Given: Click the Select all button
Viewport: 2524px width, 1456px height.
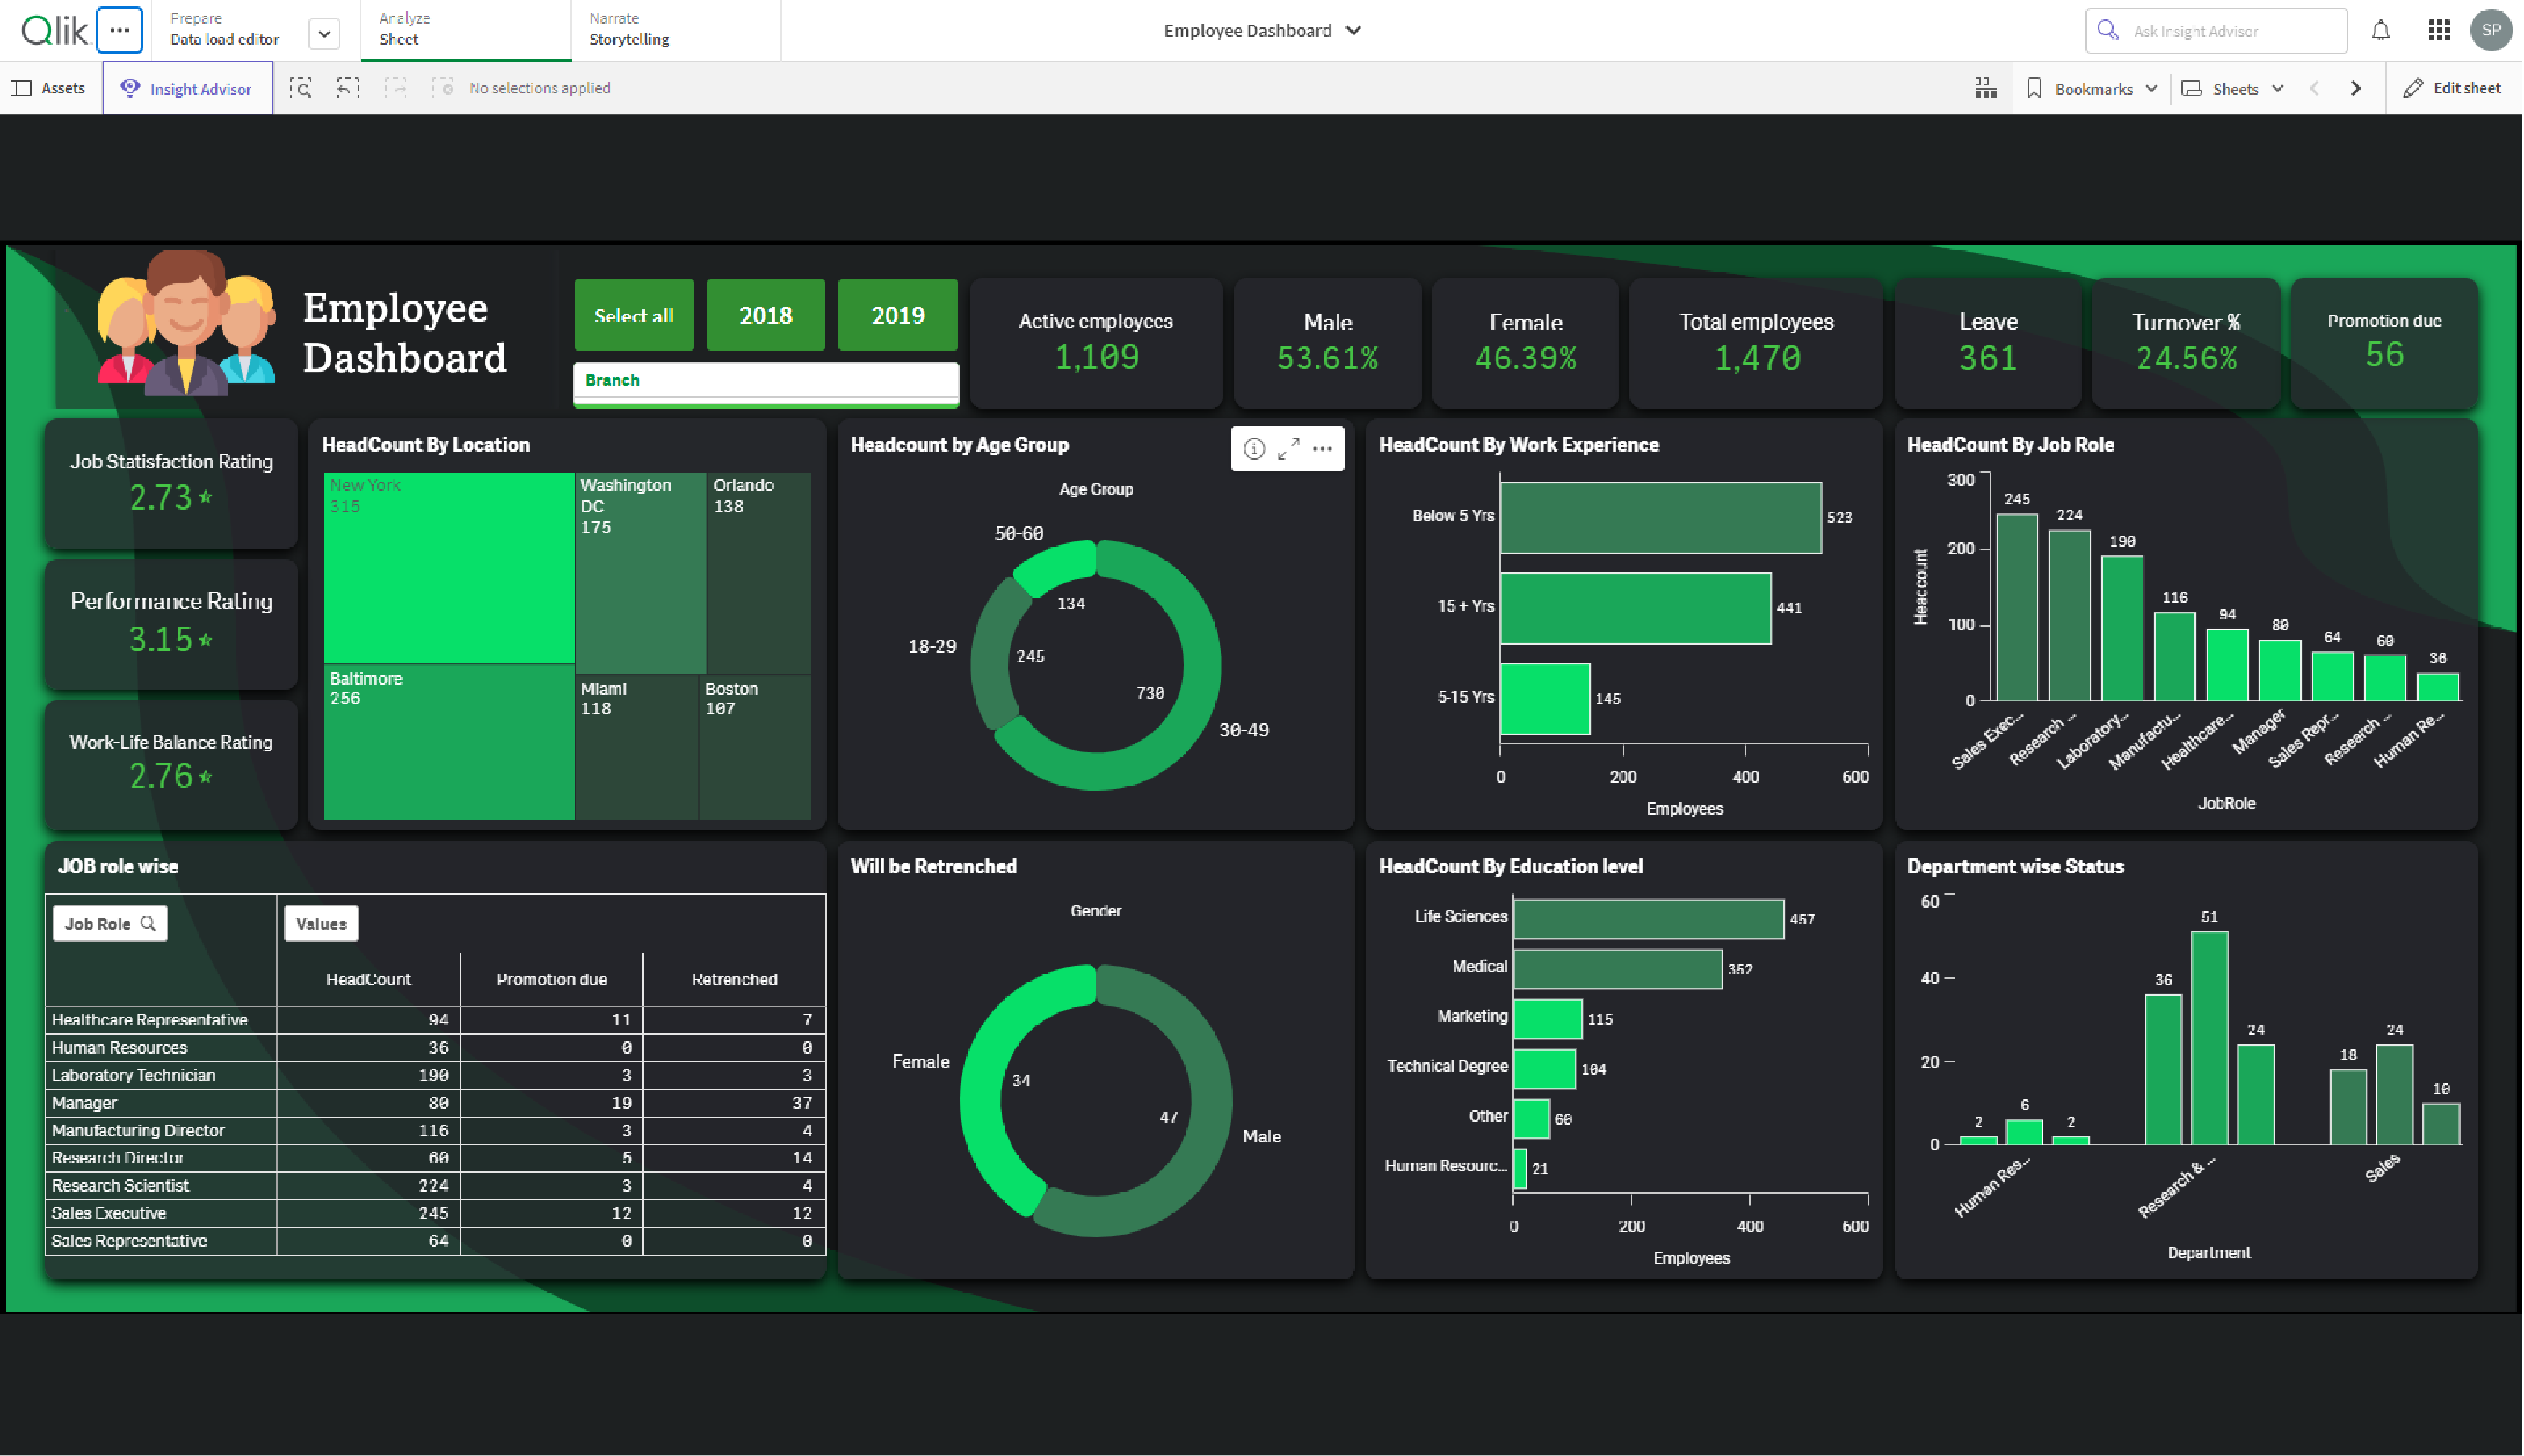Looking at the screenshot, I should (634, 315).
